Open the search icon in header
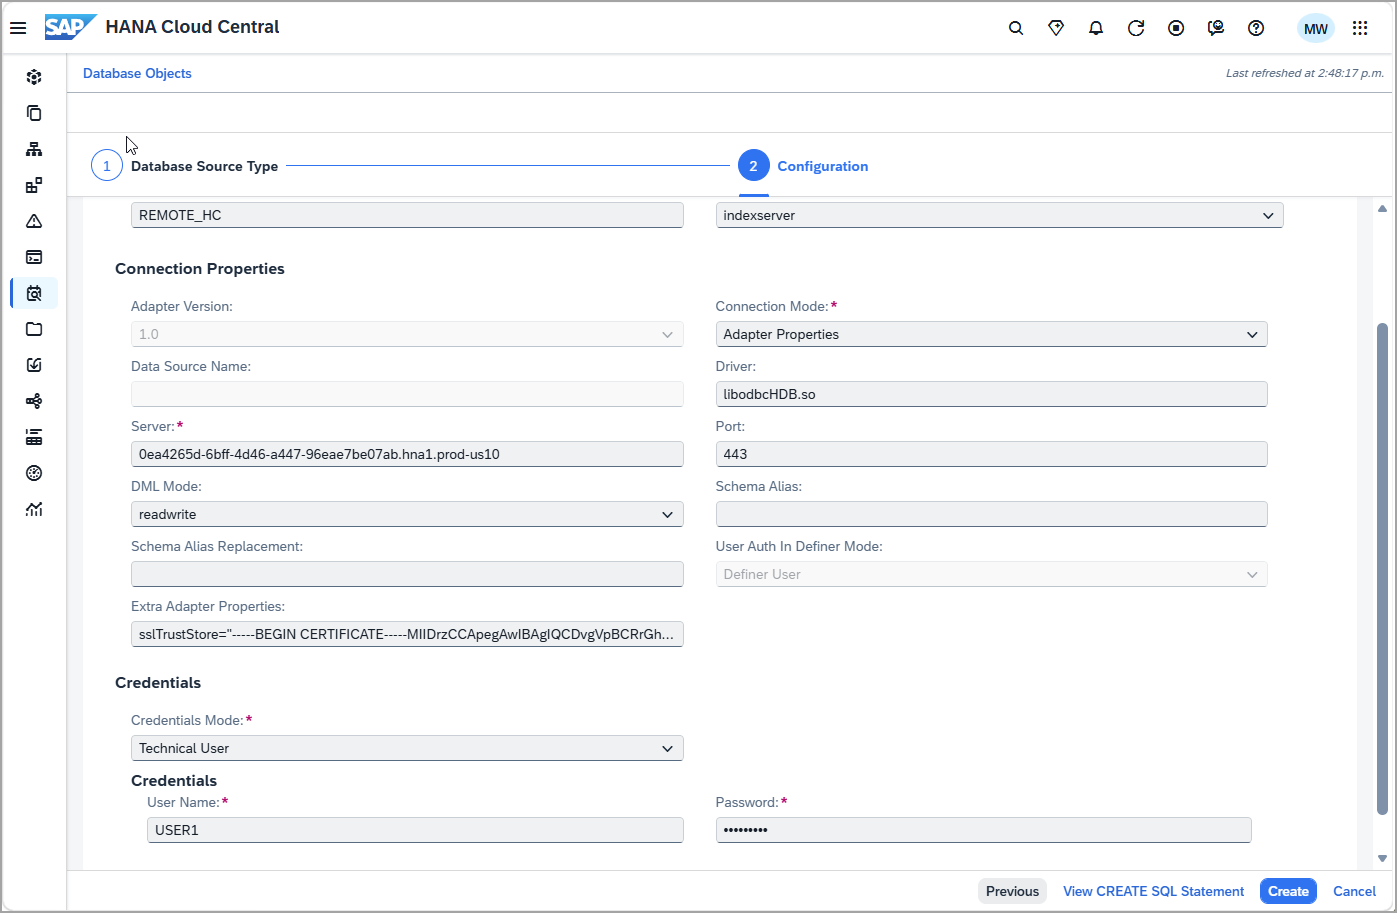This screenshot has width=1397, height=913. coord(1016,28)
